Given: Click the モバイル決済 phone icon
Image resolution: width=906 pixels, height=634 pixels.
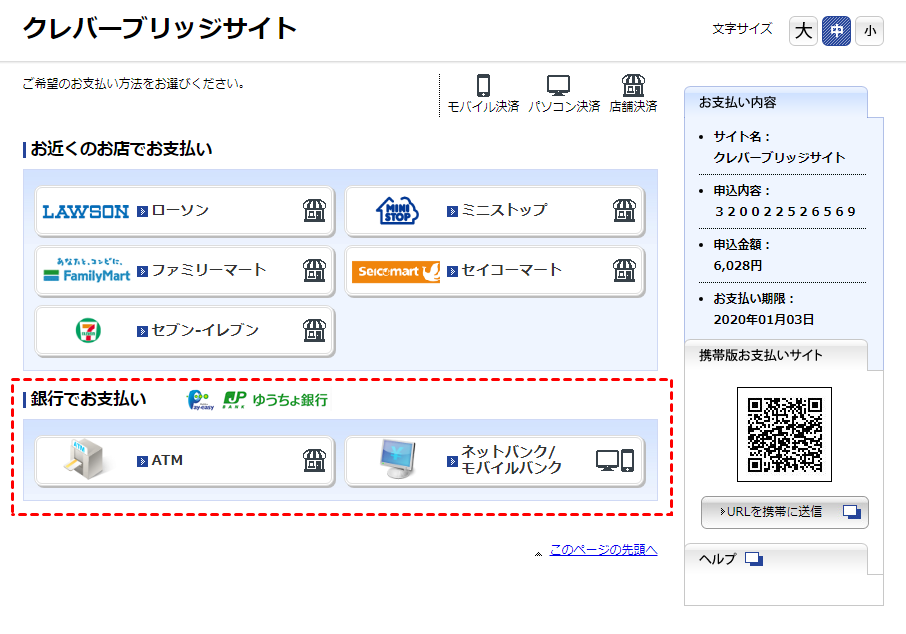Looking at the screenshot, I should (484, 86).
